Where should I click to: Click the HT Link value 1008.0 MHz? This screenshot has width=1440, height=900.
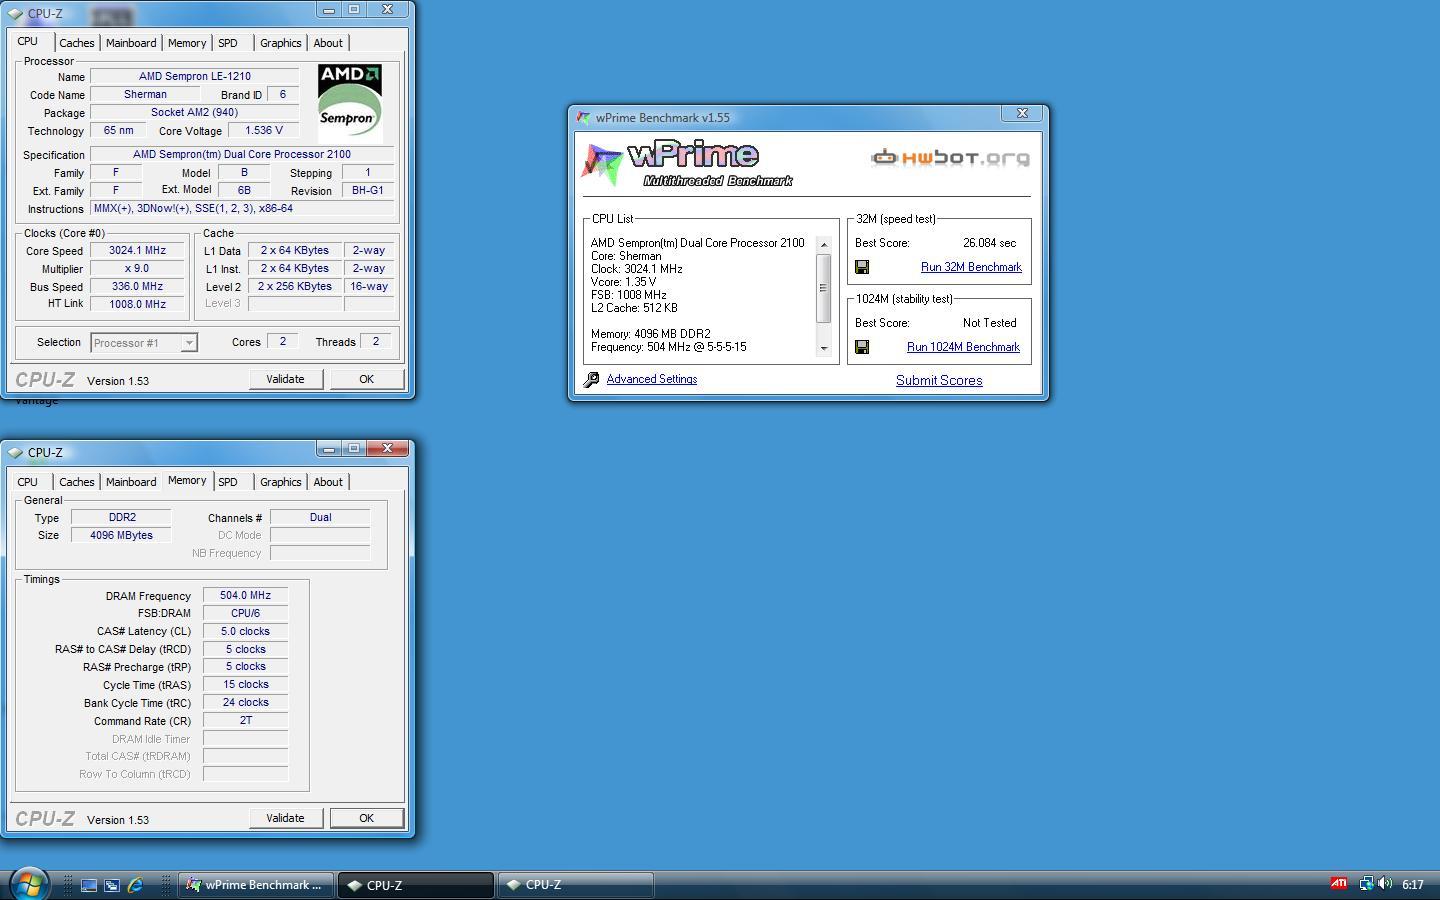pos(138,304)
